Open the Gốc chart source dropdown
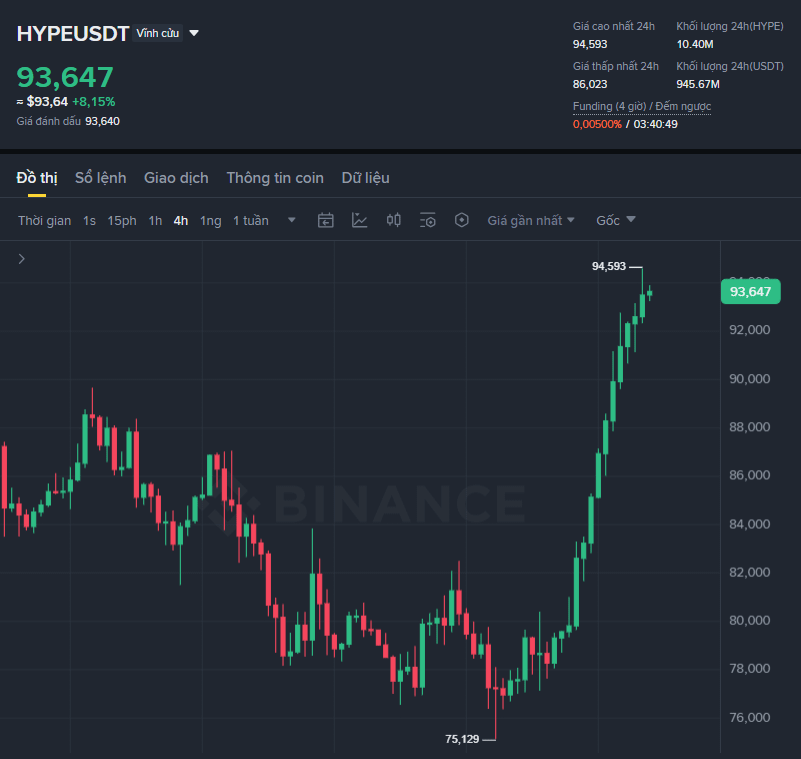This screenshot has height=759, width=801. [x=616, y=220]
